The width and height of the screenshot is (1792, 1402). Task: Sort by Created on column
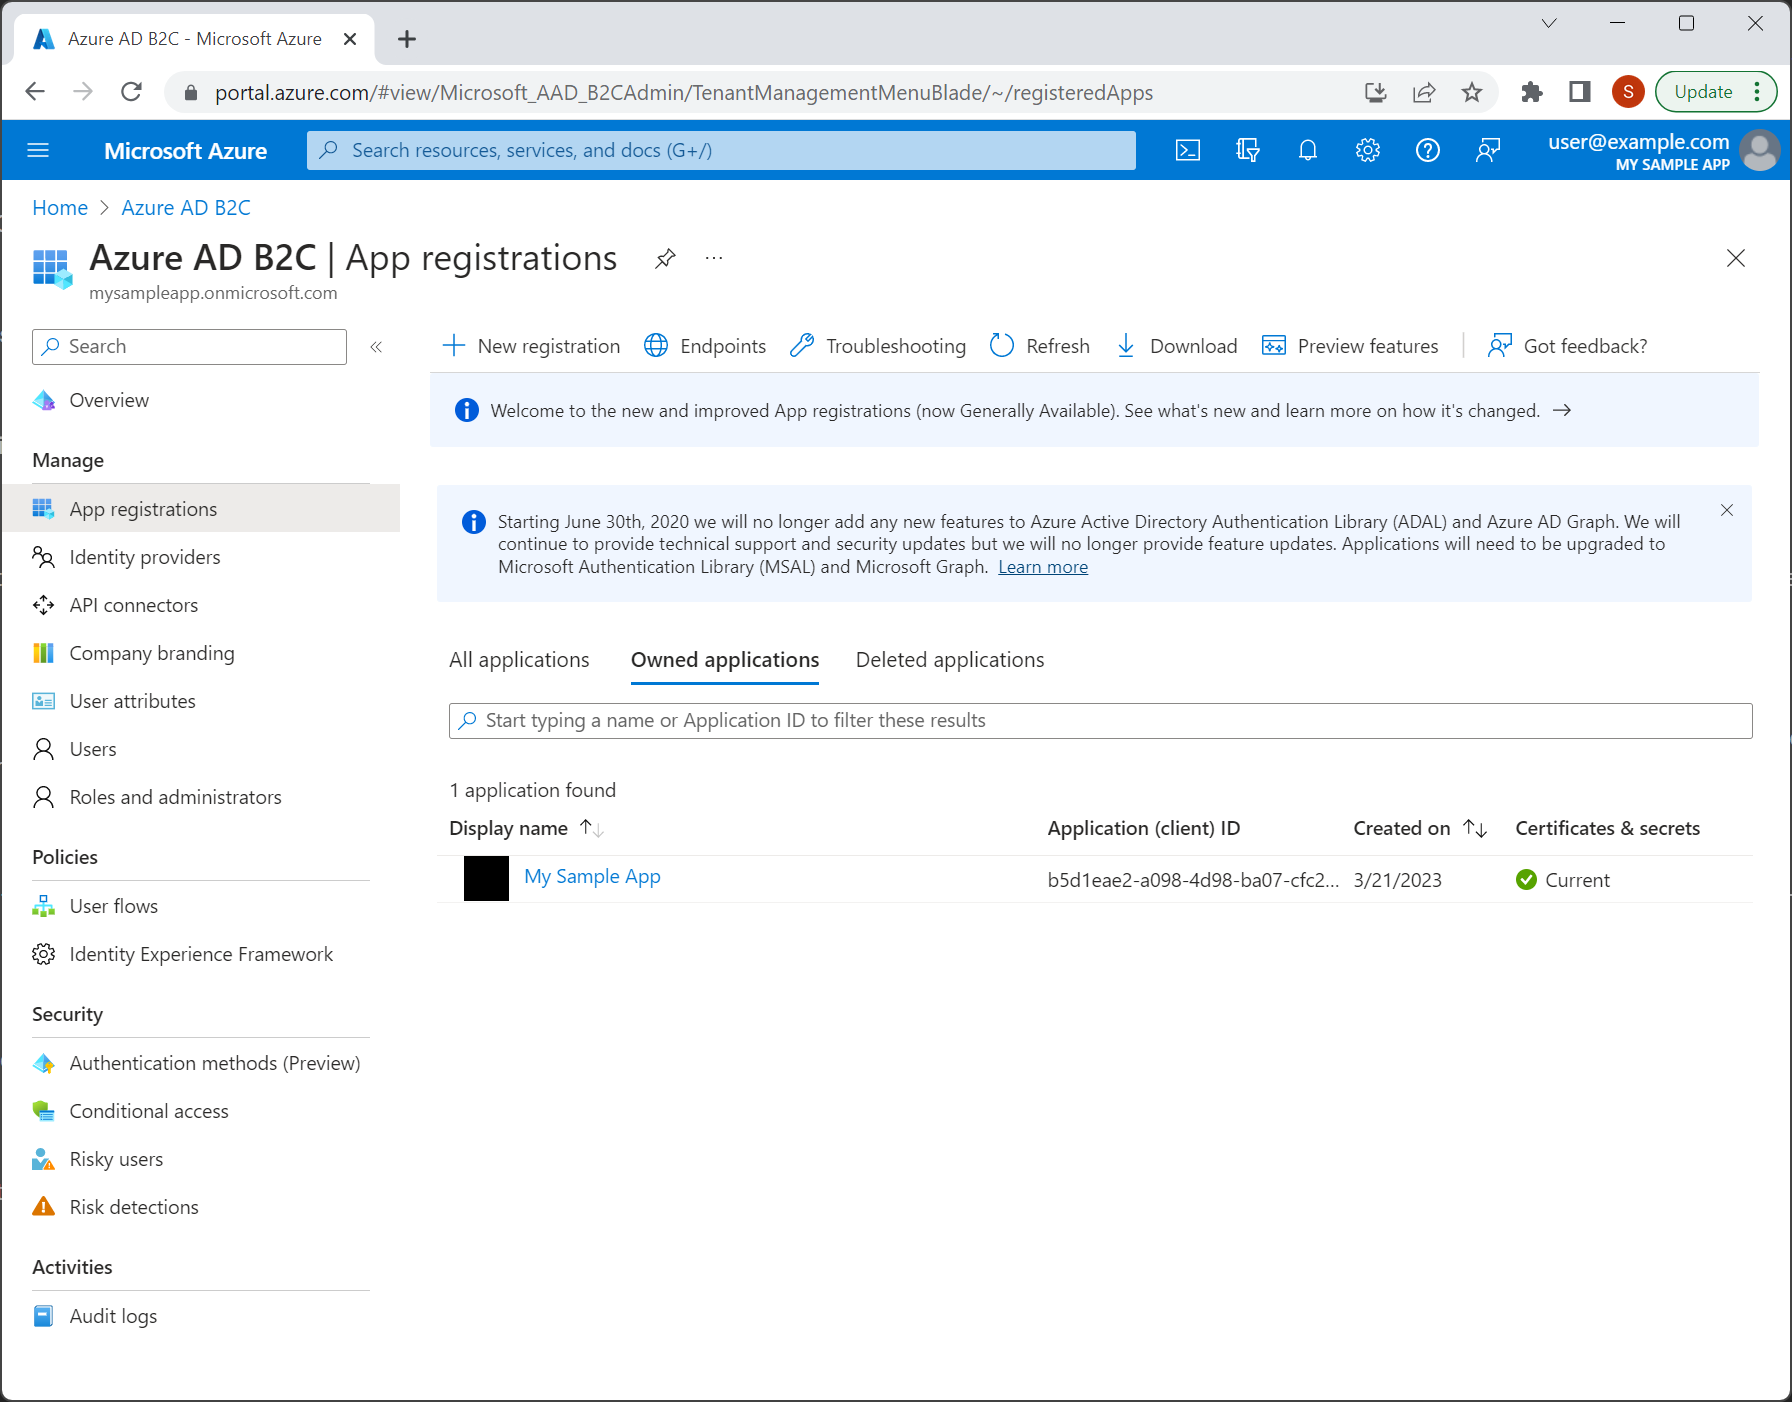(1420, 828)
